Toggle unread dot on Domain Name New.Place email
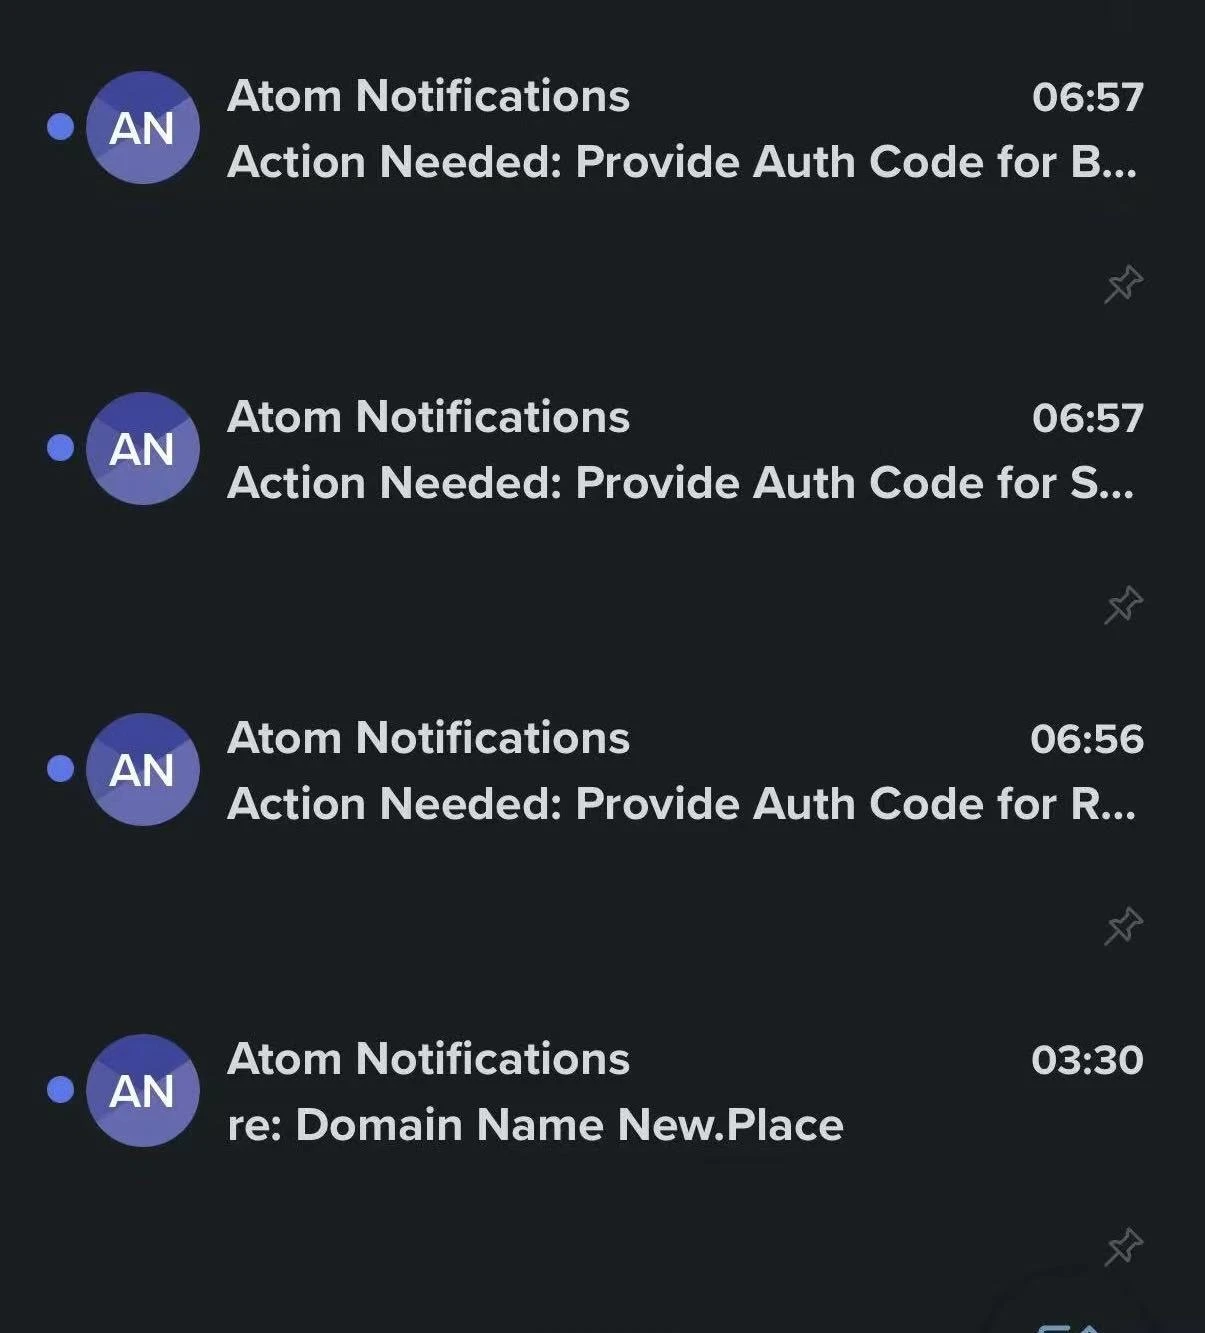This screenshot has height=1333, width=1205. click(61, 1089)
